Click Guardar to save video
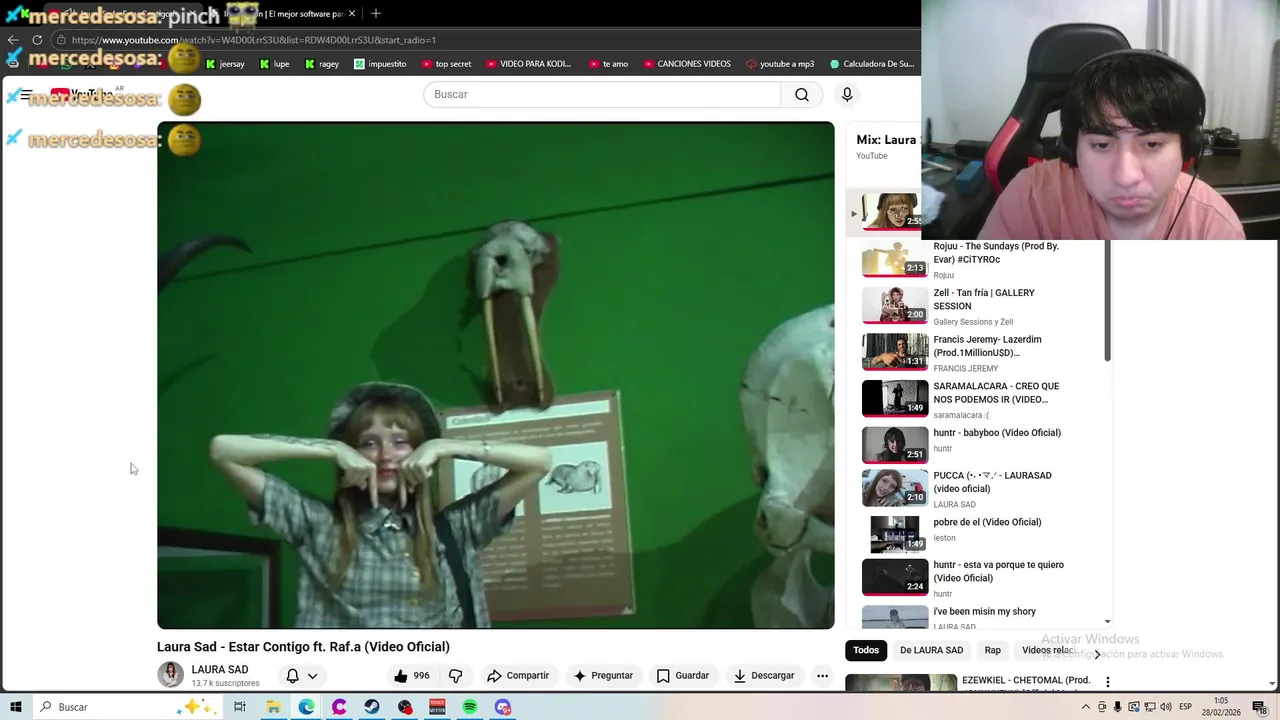Viewport: 1280px width, 720px height. (x=683, y=676)
